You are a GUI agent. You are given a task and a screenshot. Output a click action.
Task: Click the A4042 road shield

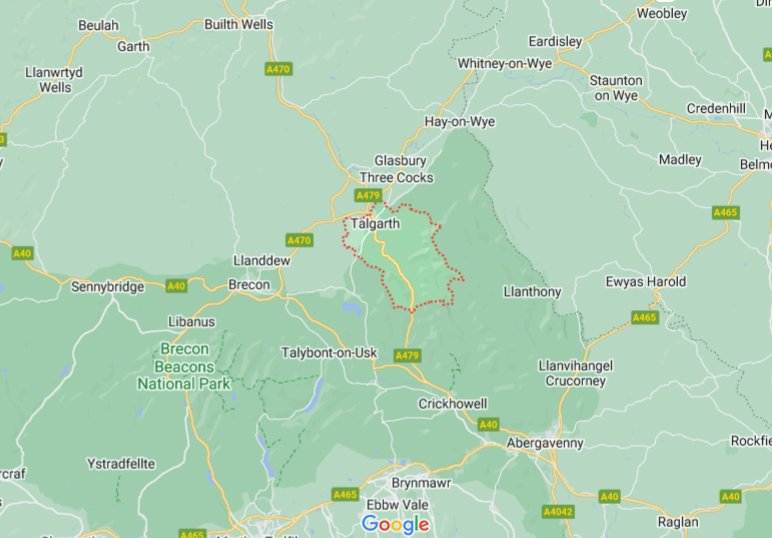click(558, 512)
